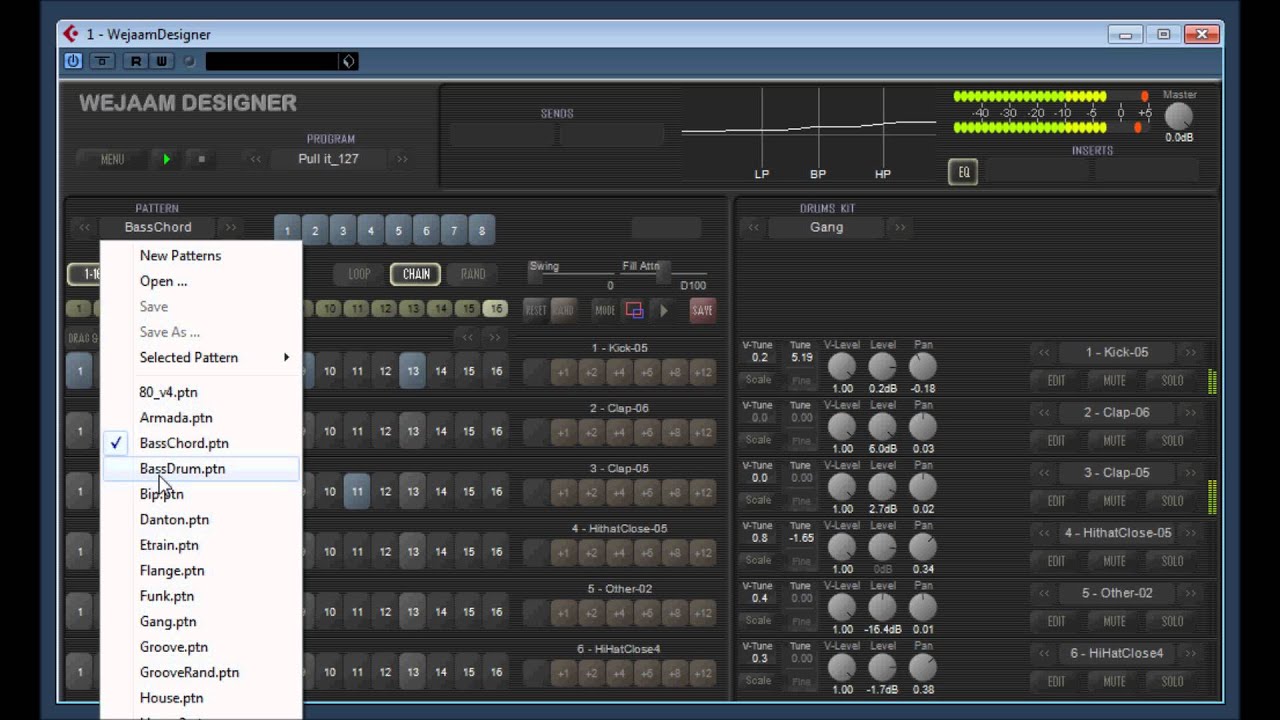The image size is (1280, 720).
Task: Click the MODE button
Action: pos(605,310)
